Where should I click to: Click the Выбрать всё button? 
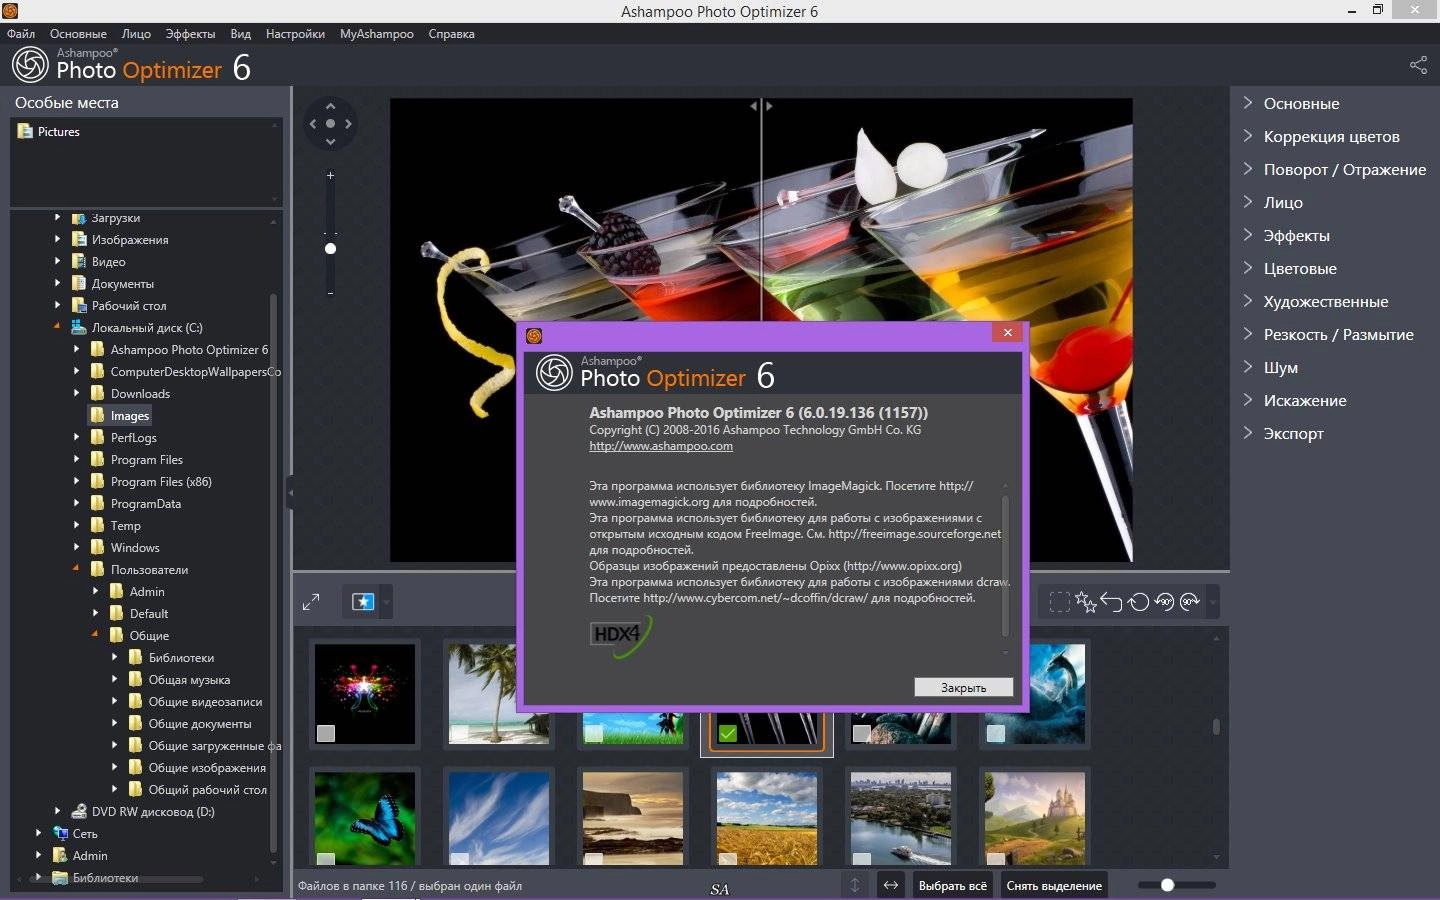pyautogui.click(x=952, y=885)
